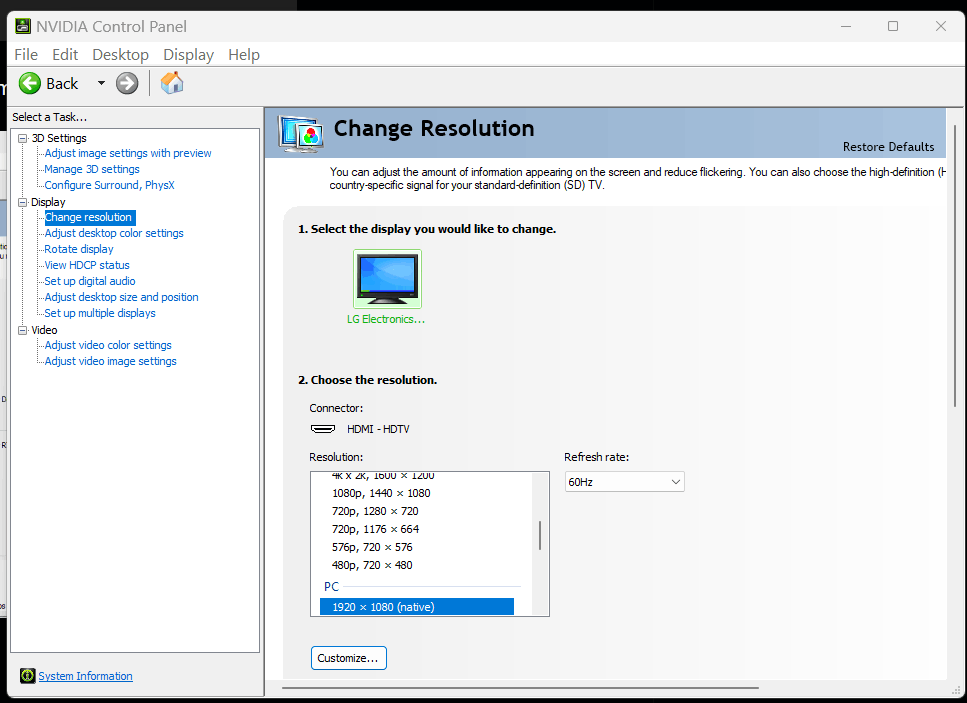Viewport: 967px width, 703px height.
Task: Click the Forward arrow icon in toolbar
Action: [127, 83]
